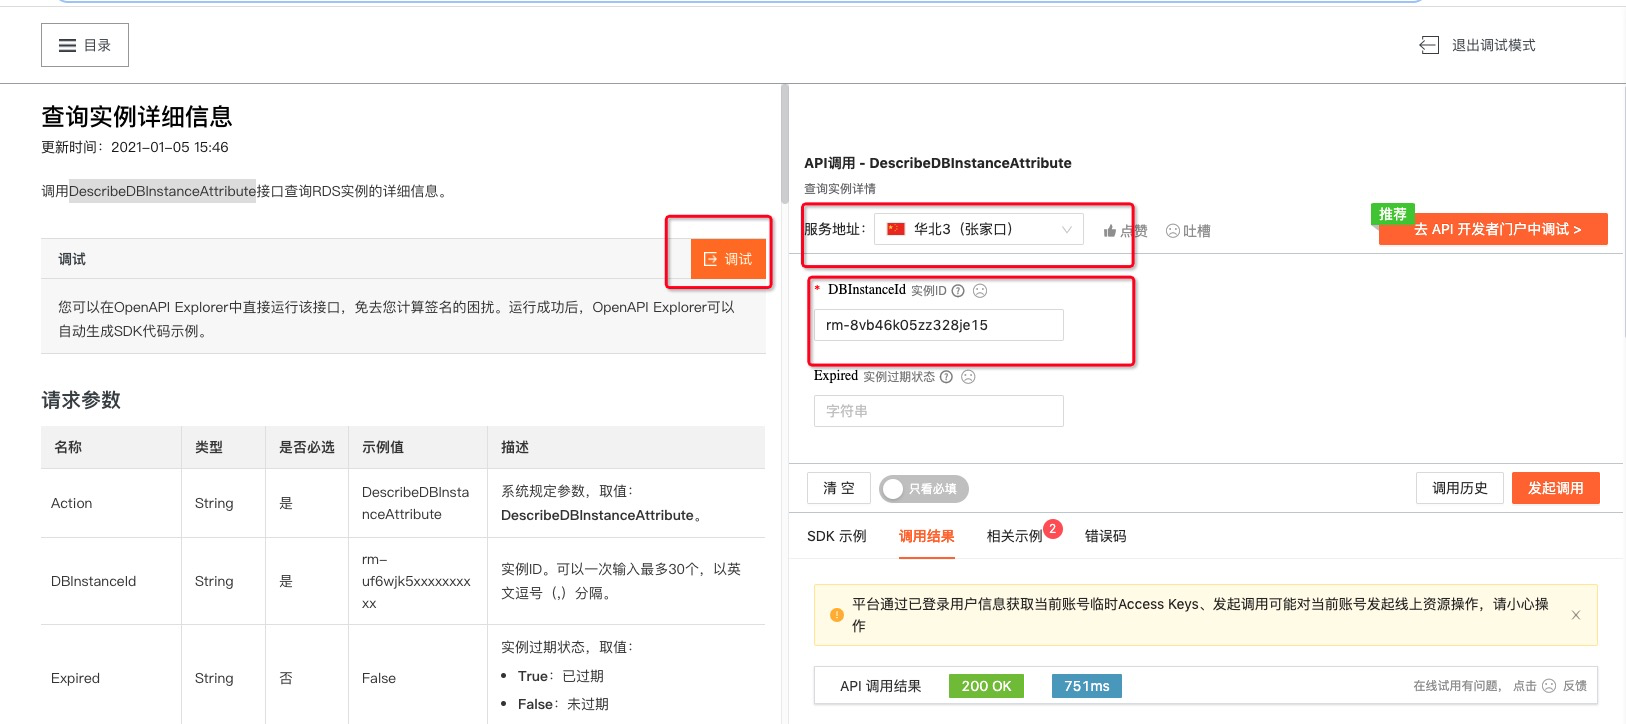Click the 反馈 feedback face icon
Viewport: 1626px width, 724px height.
tap(1549, 686)
